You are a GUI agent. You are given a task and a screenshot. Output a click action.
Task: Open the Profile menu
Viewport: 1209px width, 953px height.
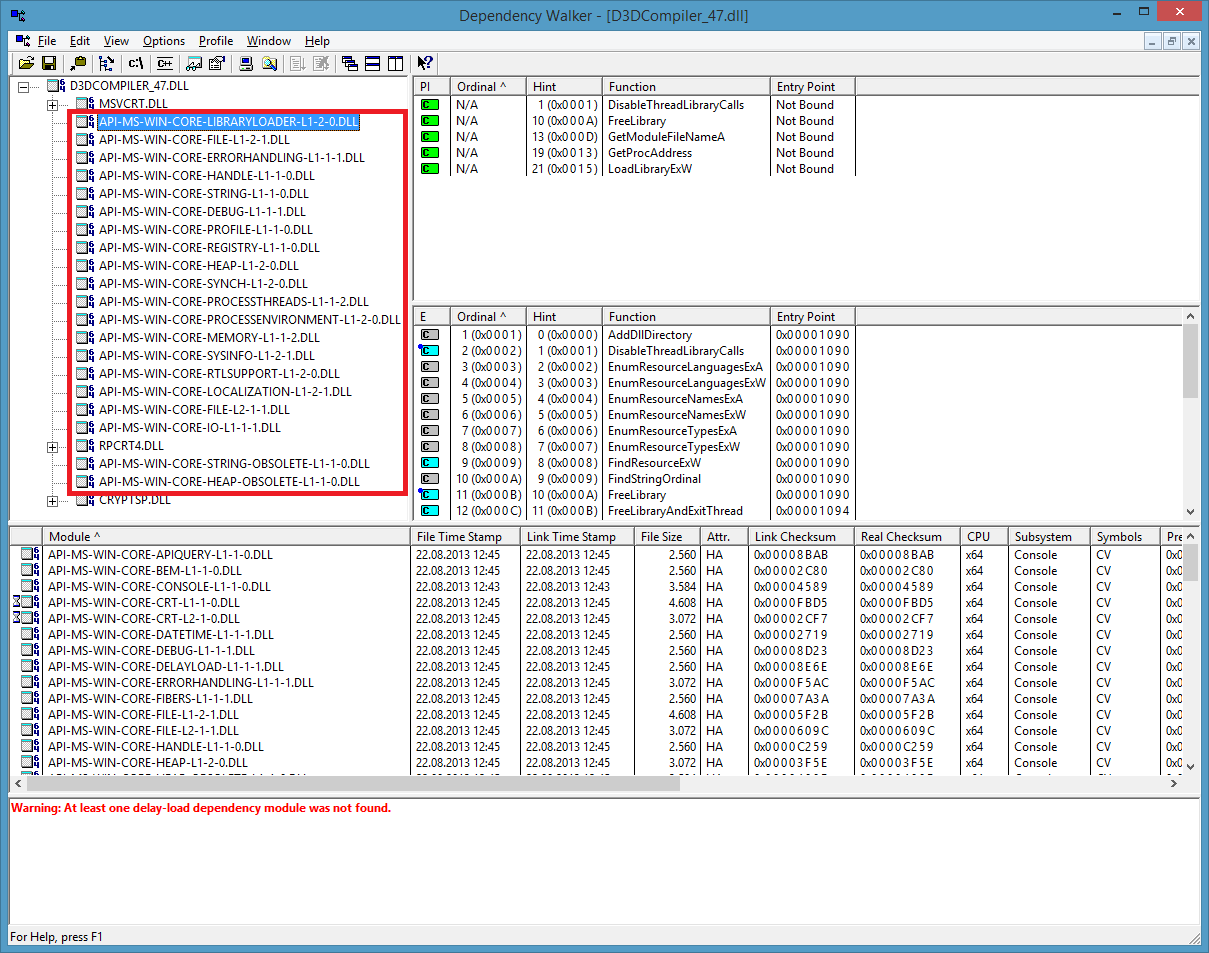216,41
